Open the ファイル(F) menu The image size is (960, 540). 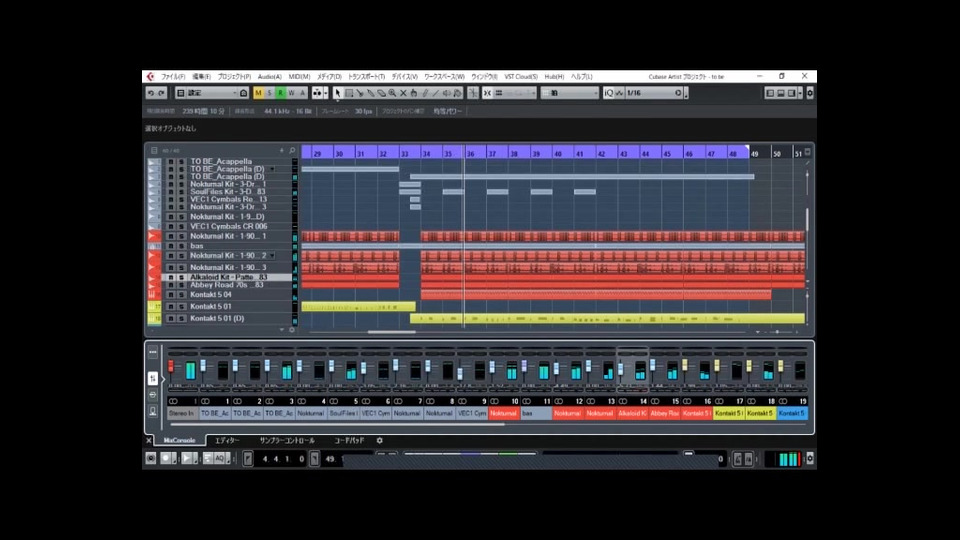[x=173, y=77]
